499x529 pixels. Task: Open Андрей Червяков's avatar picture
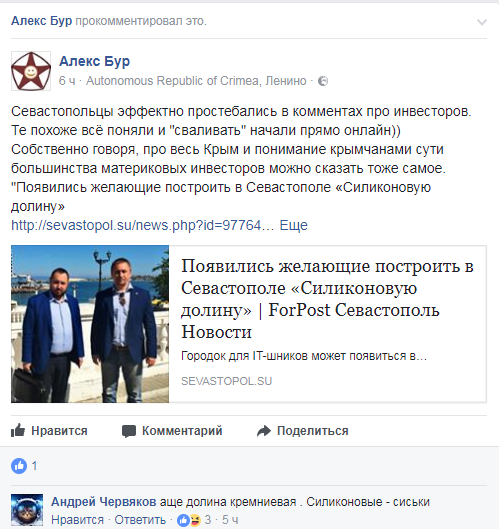[27, 510]
